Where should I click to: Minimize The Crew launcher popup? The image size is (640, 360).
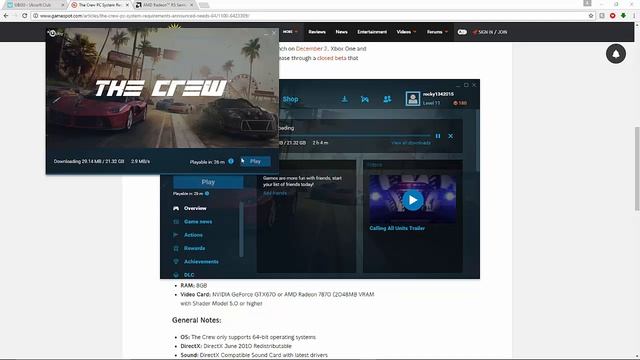click(x=266, y=33)
